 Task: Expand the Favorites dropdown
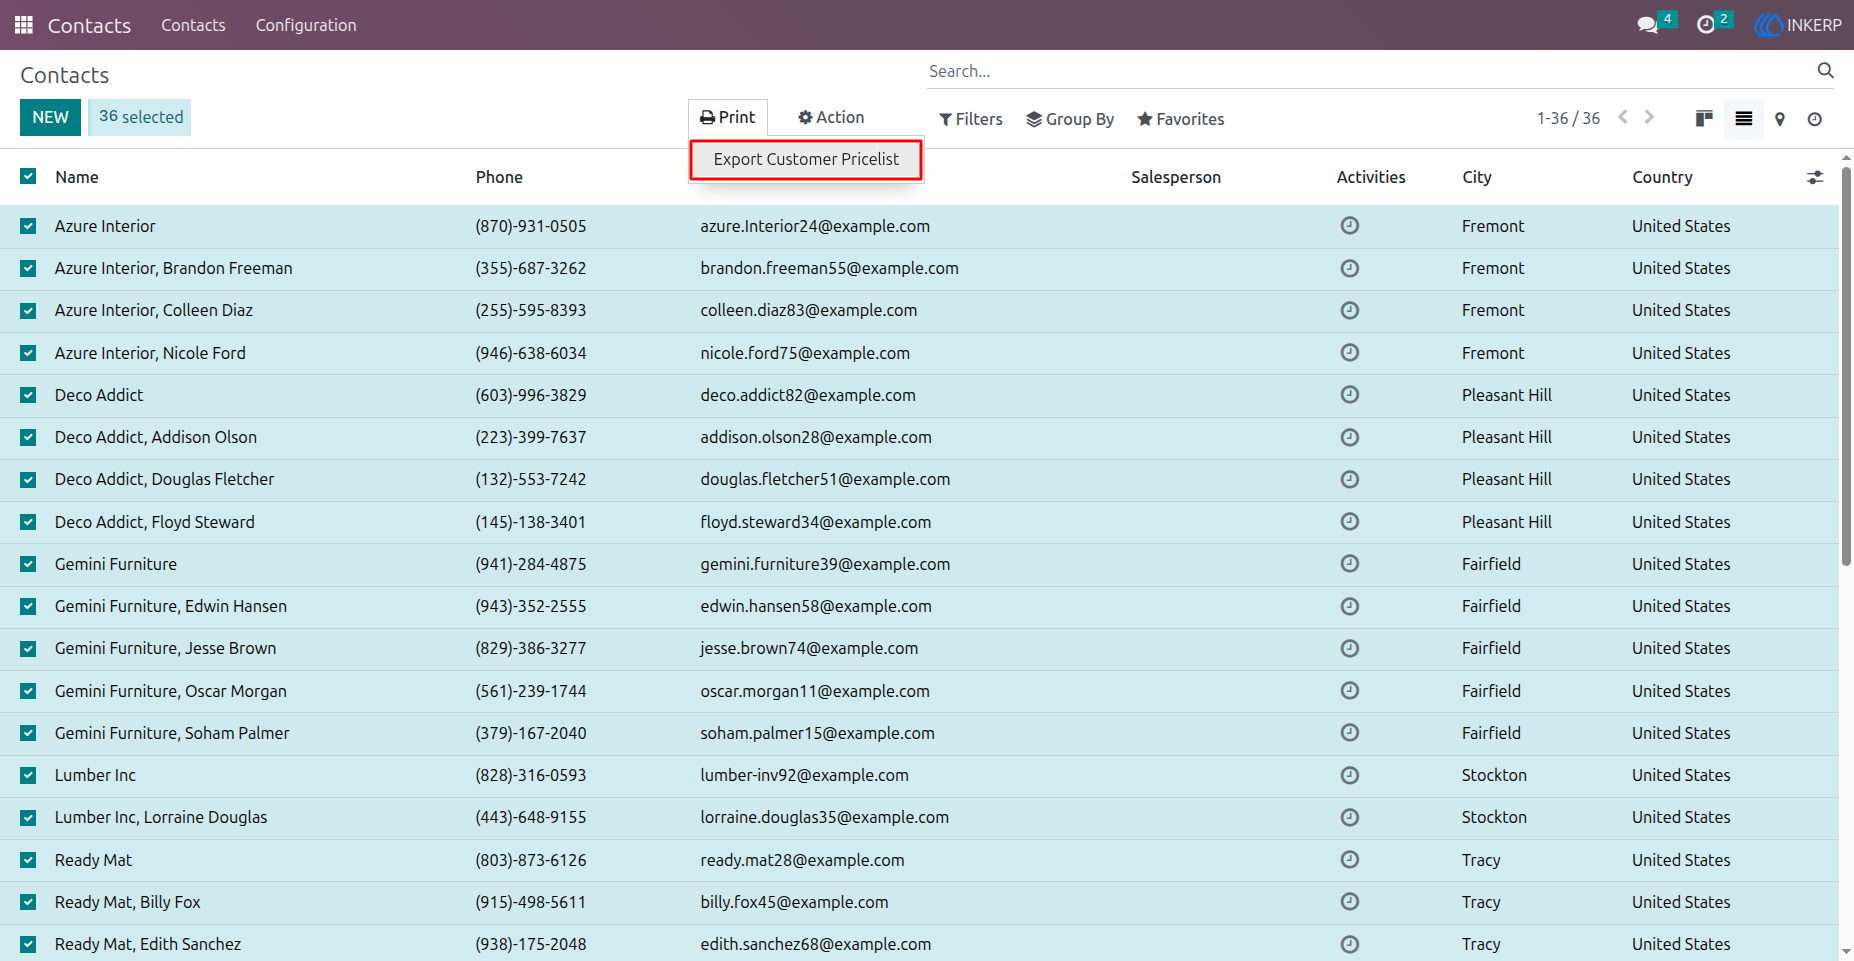click(1180, 119)
